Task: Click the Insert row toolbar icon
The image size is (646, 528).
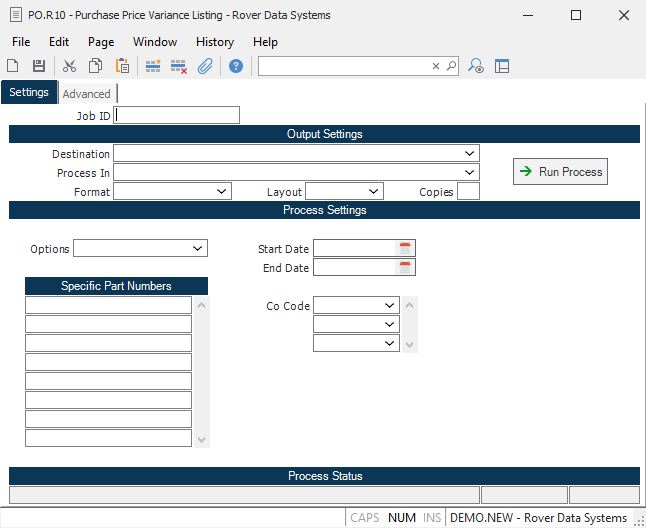Action: pos(153,66)
